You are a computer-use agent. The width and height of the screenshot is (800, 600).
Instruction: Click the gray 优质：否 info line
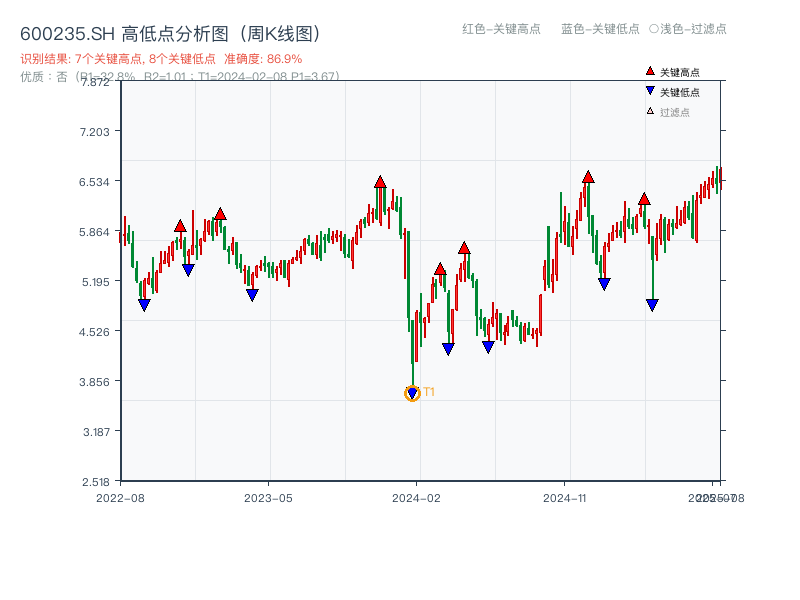tap(180, 77)
